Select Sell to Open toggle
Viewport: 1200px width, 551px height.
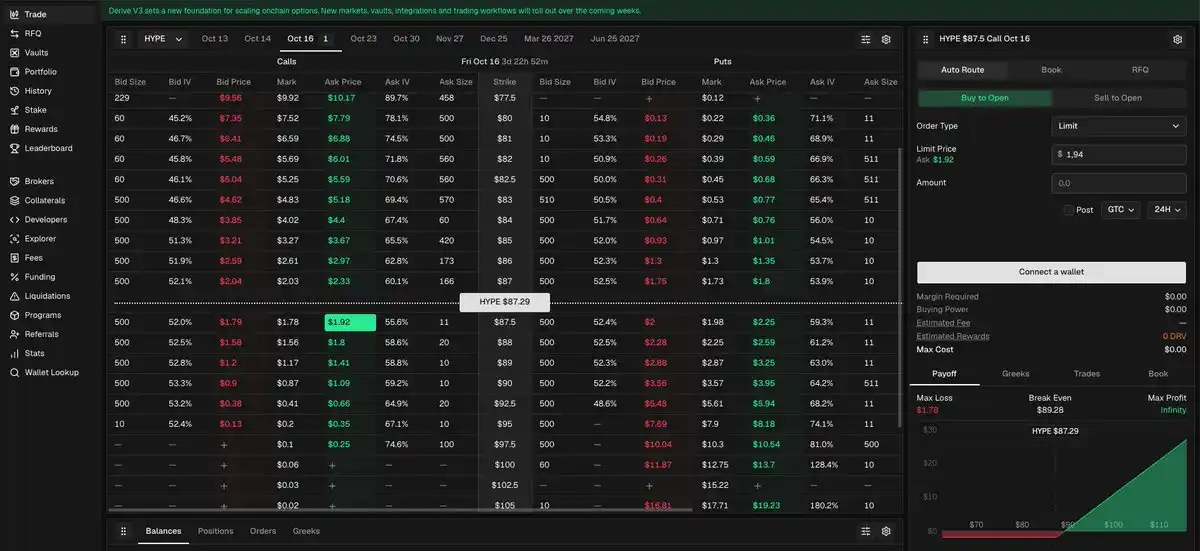click(x=1118, y=98)
